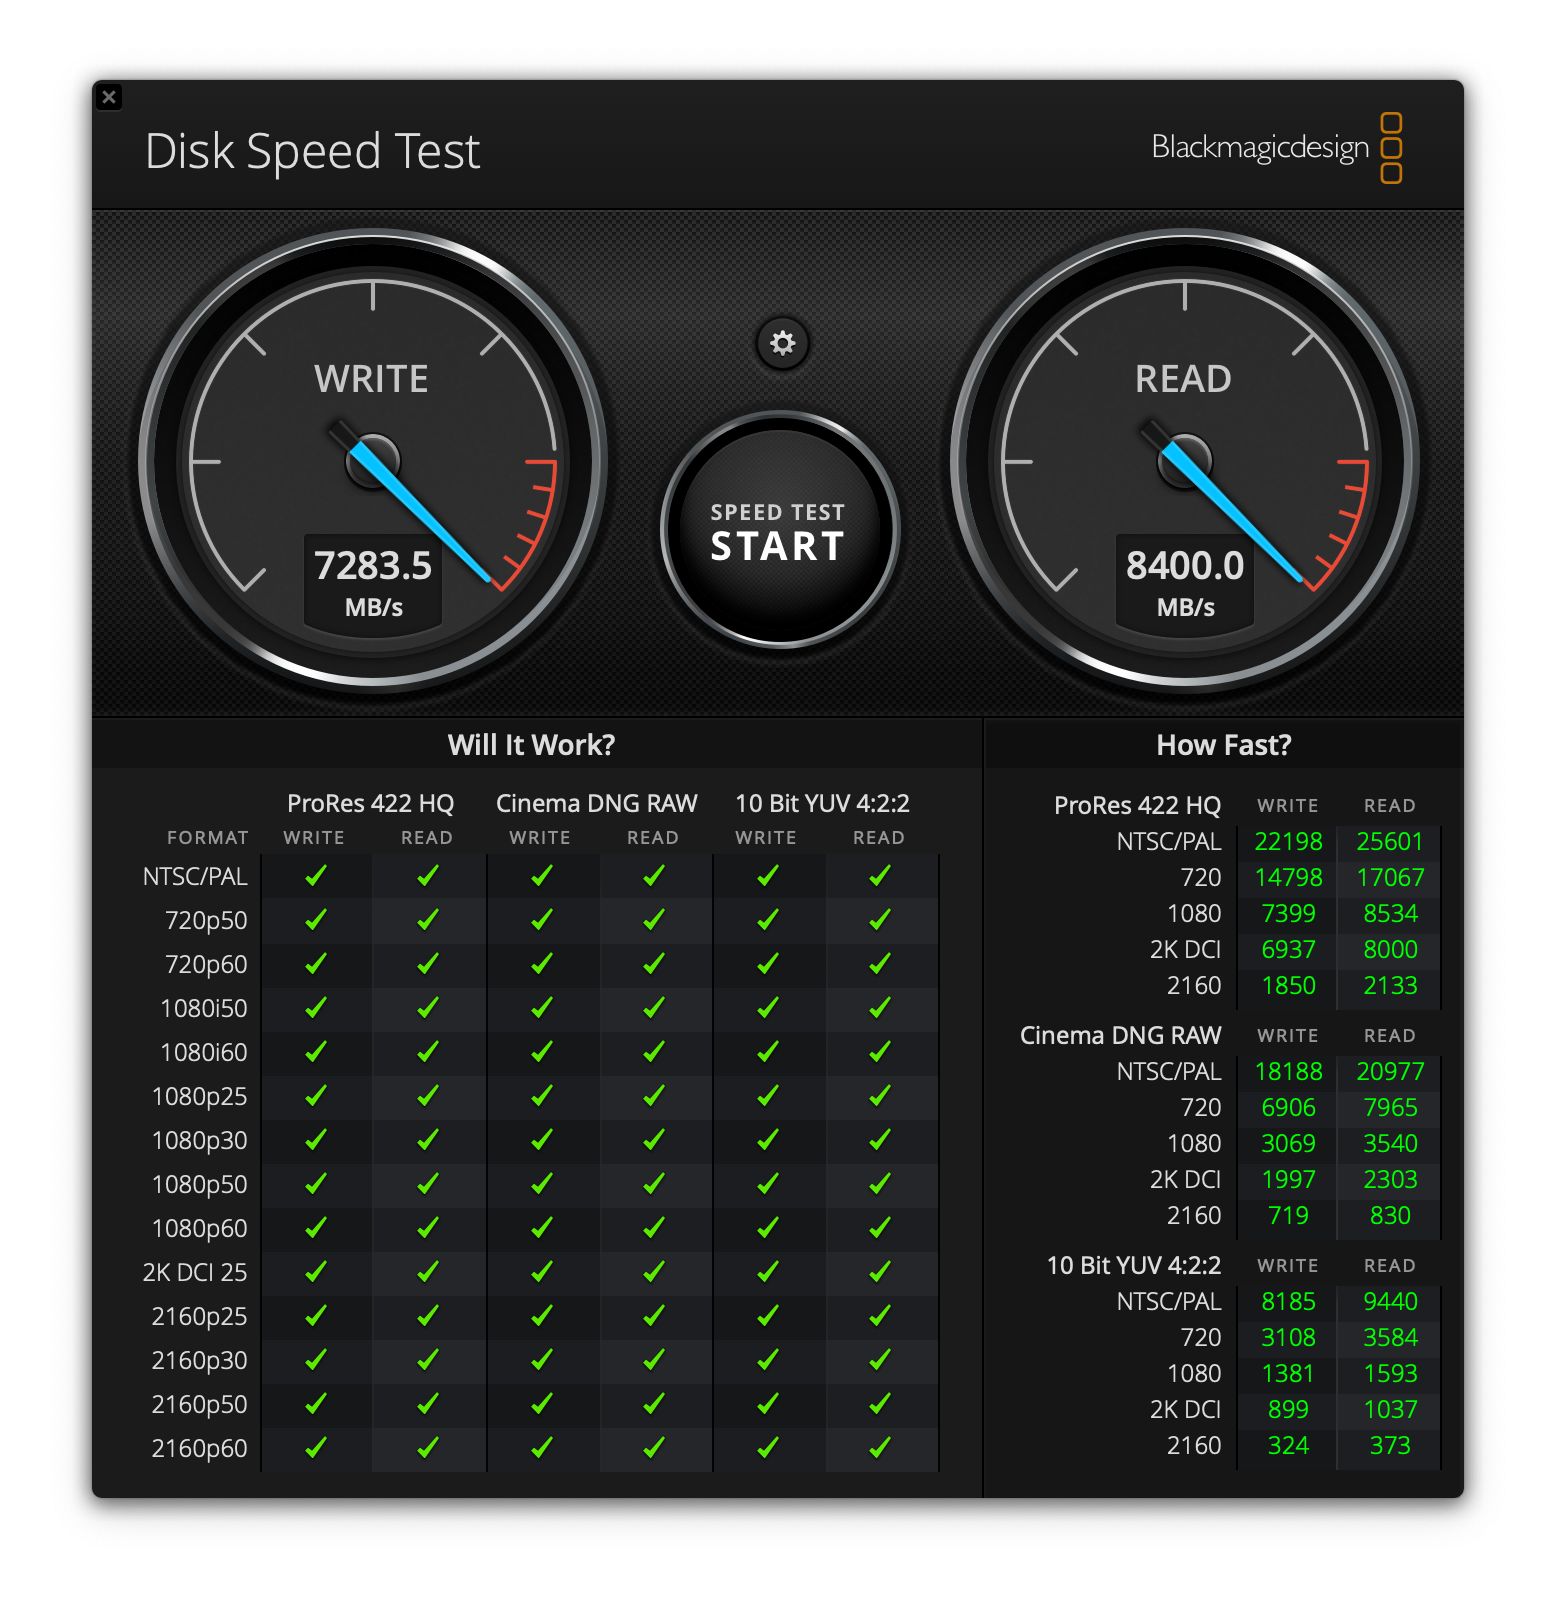Click Cinema DNG RAW write checkmark for 1080p25
This screenshot has width=1556, height=1604.
(x=542, y=1096)
